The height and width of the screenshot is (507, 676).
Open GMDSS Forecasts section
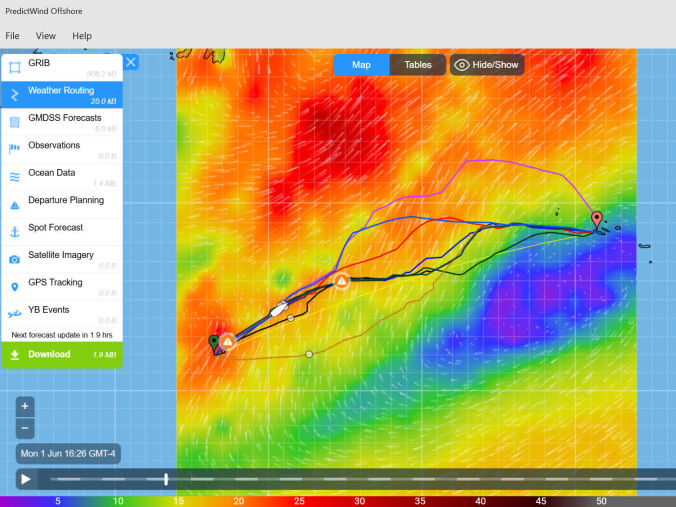pos(62,122)
